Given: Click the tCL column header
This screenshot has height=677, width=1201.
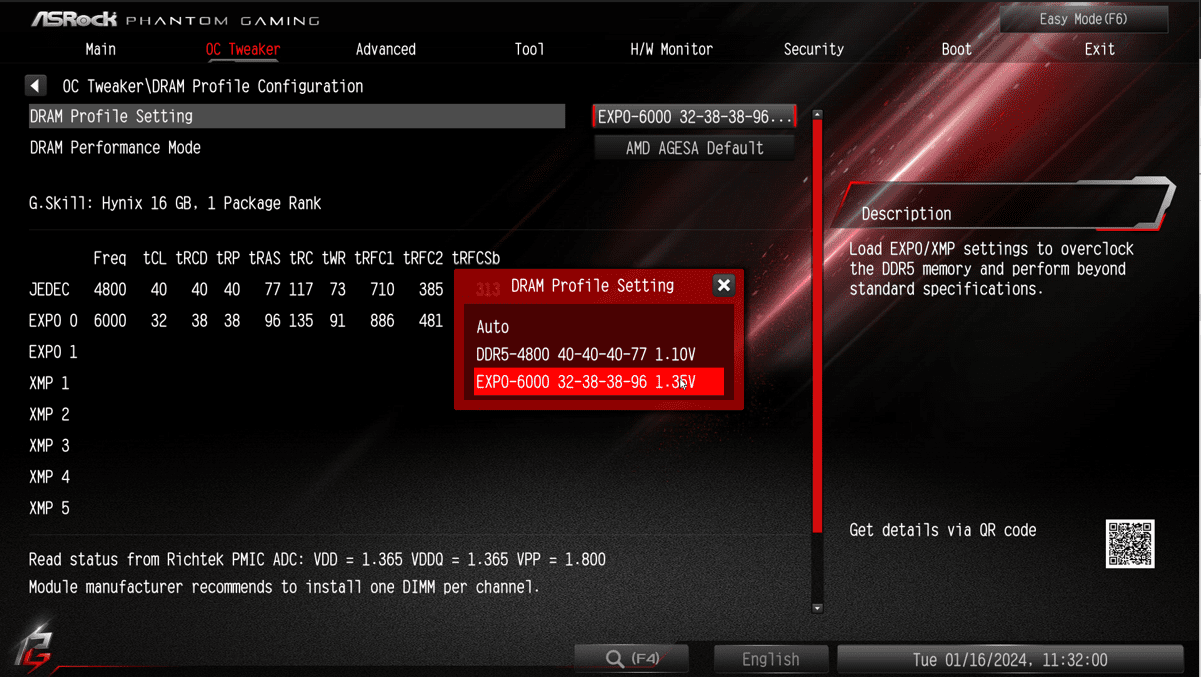Looking at the screenshot, I should [x=154, y=258].
